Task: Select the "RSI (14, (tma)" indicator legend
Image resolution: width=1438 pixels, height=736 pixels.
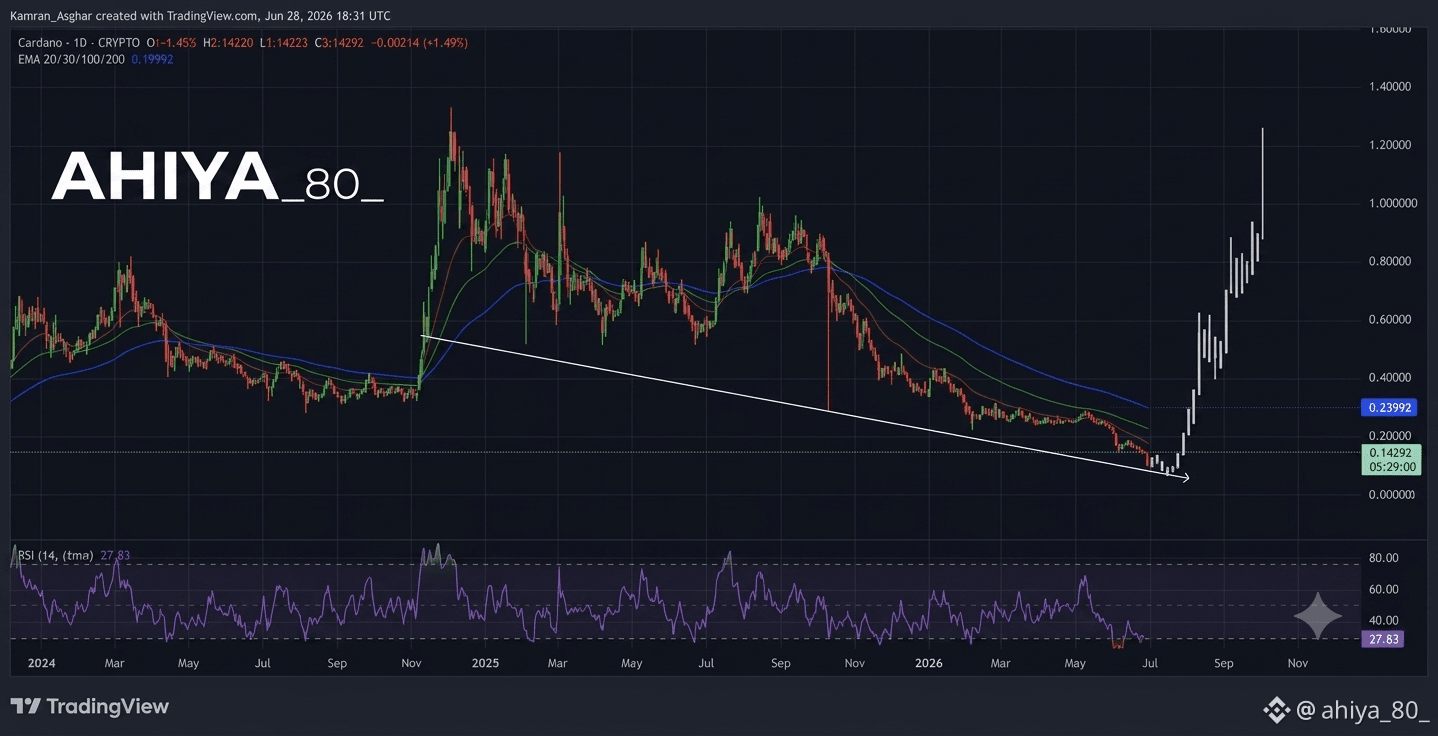Action: (56, 555)
